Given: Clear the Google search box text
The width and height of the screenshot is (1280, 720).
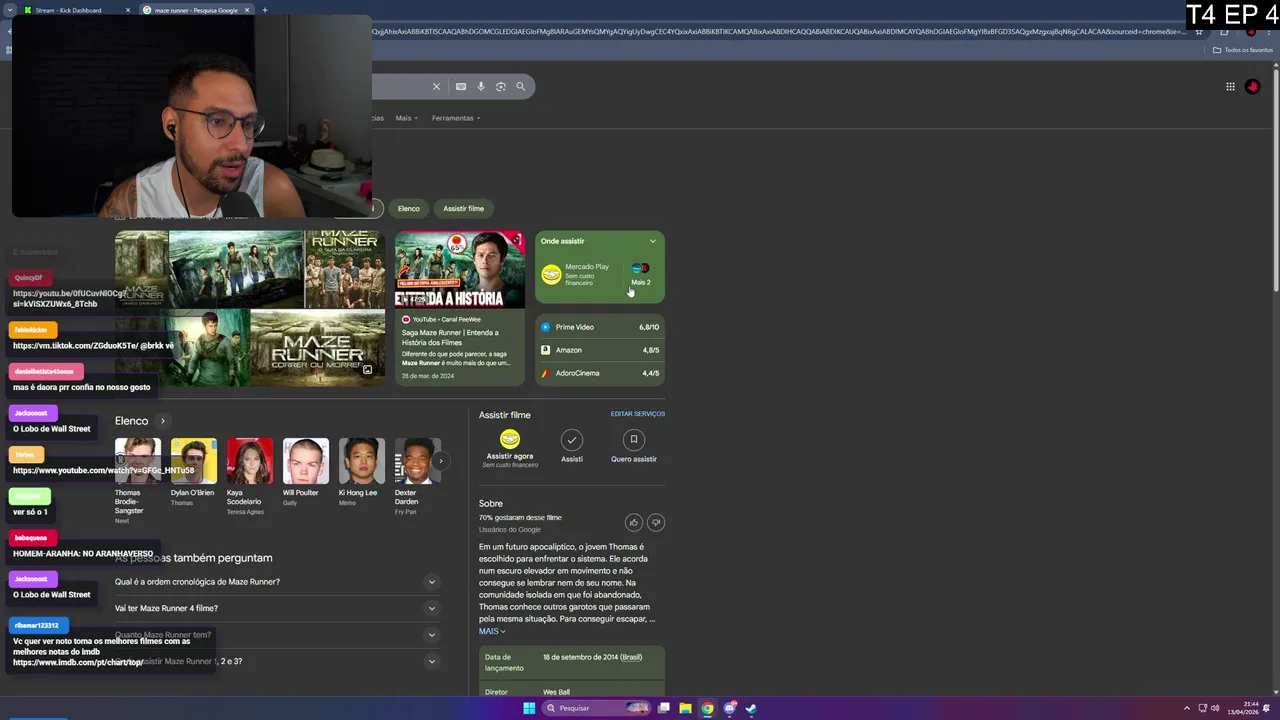Looking at the screenshot, I should click(x=436, y=87).
